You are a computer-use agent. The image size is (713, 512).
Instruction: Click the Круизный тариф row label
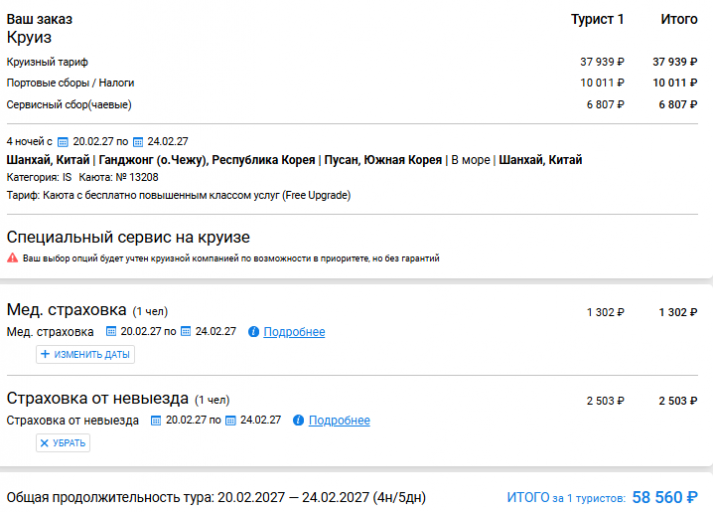click(47, 62)
